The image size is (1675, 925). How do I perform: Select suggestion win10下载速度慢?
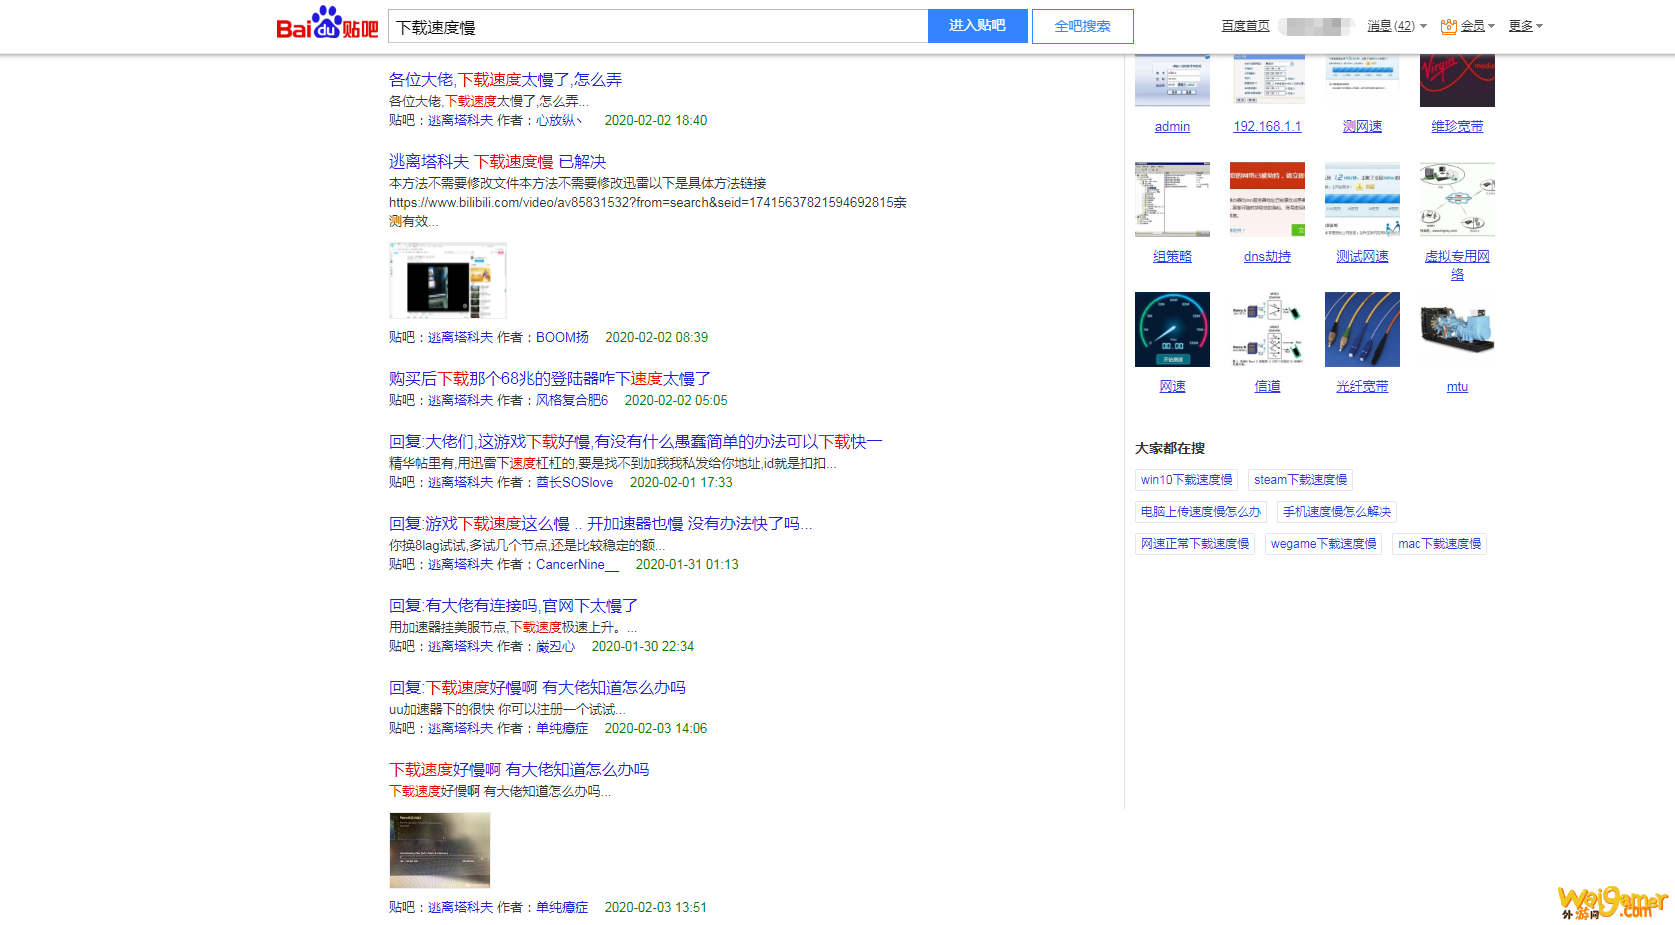pyautogui.click(x=1186, y=480)
